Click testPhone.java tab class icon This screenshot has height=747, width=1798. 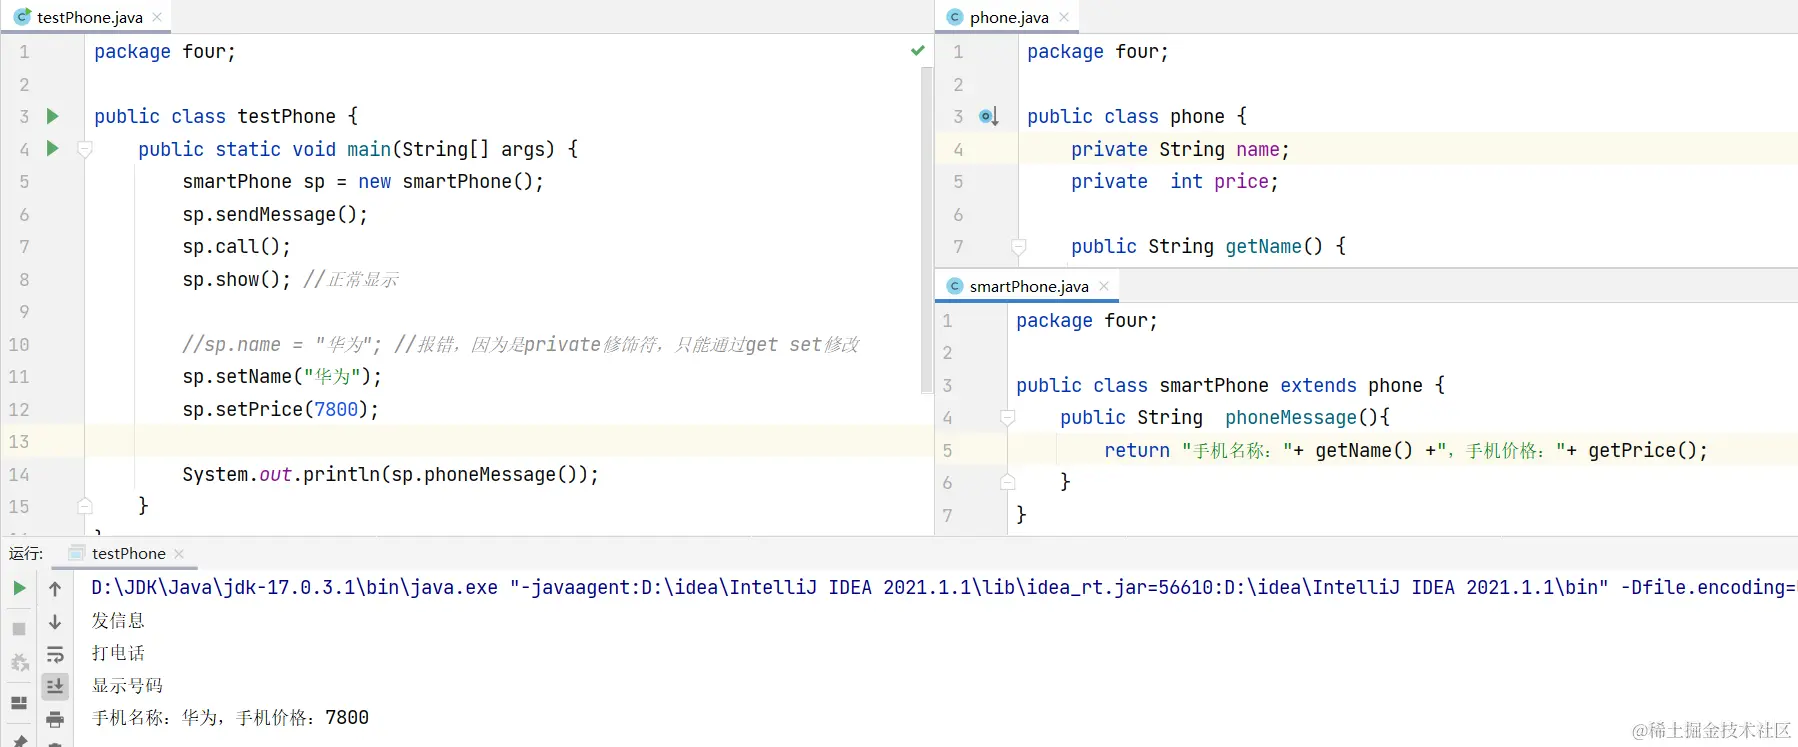pyautogui.click(x=22, y=17)
